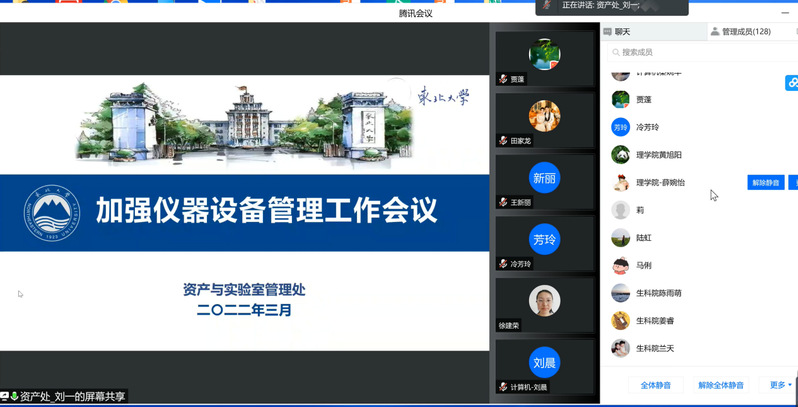The image size is (798, 407).
Task: Click 资产处_刘一的屏幕共享 label
Action: [72, 397]
